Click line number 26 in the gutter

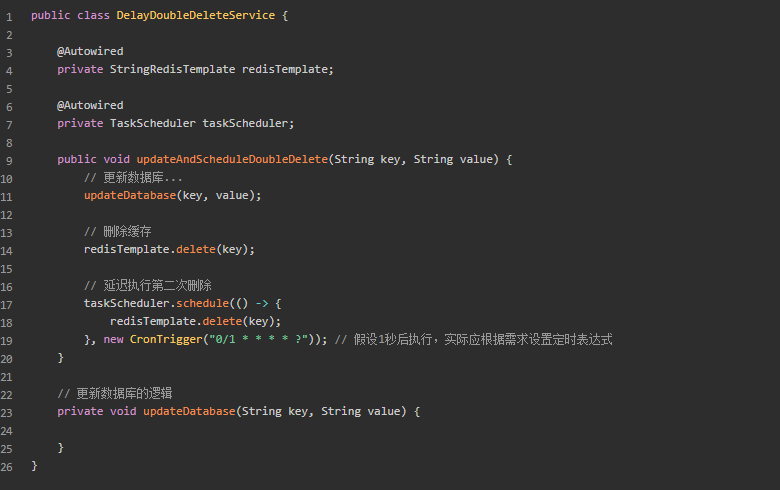click(x=6, y=467)
